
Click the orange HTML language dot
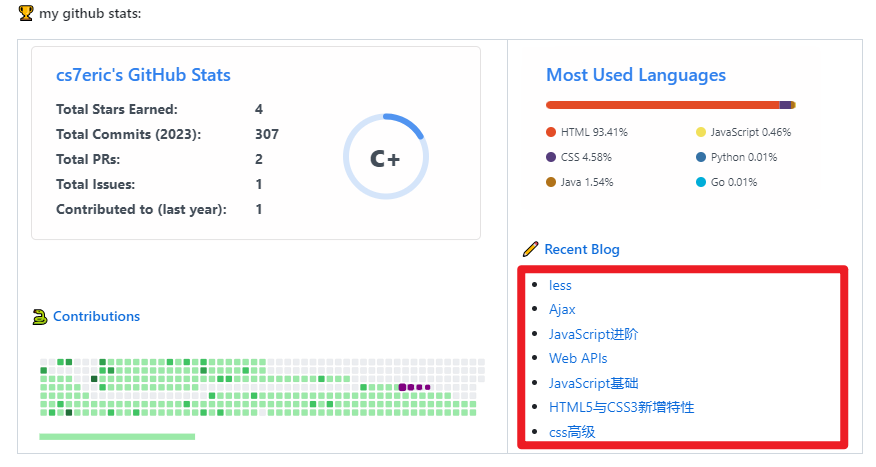click(551, 132)
